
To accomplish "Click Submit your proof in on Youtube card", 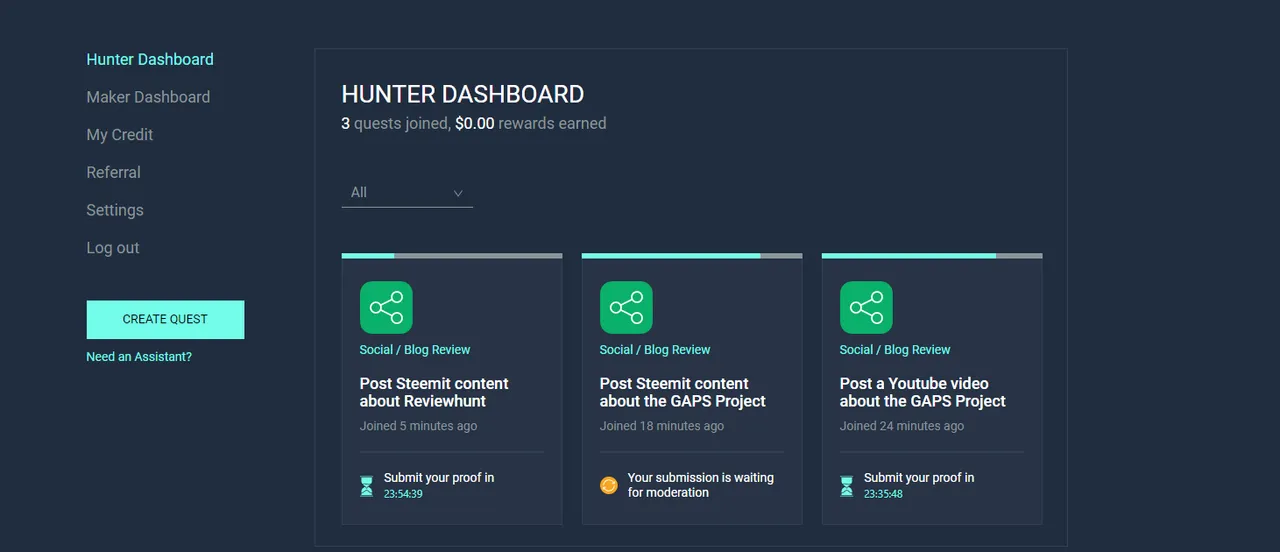I will (x=919, y=478).
